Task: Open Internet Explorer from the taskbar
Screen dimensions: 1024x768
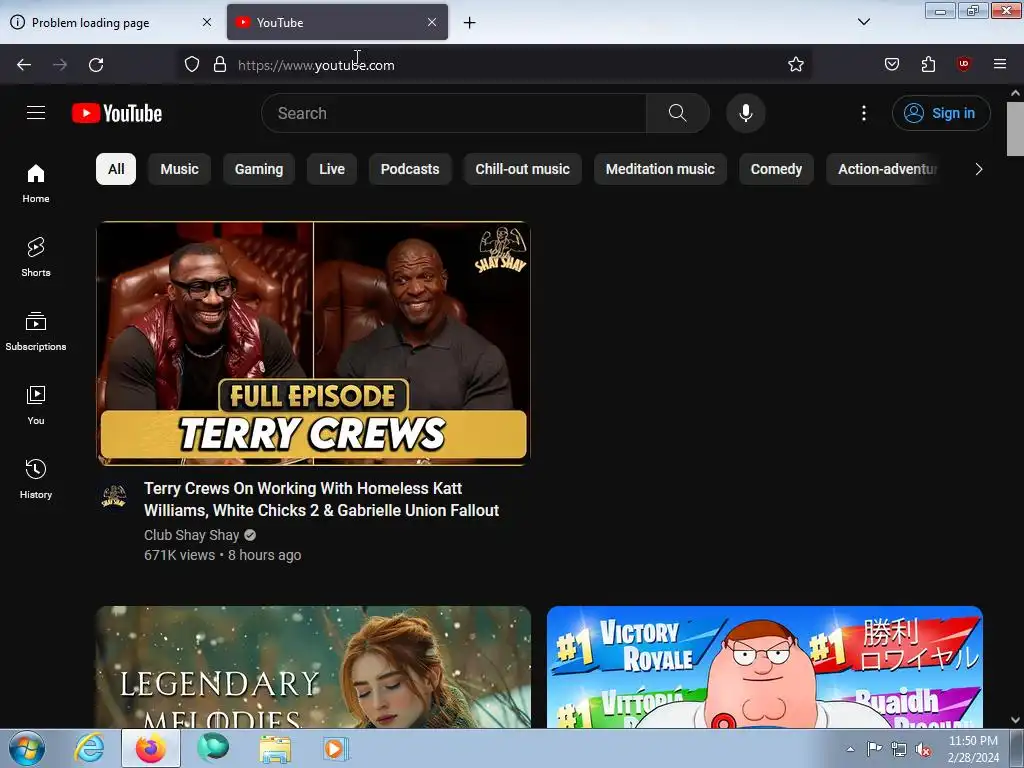Action: tap(89, 748)
